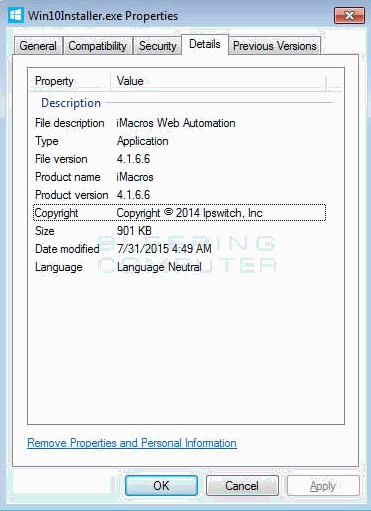This screenshot has height=511, width=371.
Task: Select the Copyright property label
Action: [x=56, y=213]
